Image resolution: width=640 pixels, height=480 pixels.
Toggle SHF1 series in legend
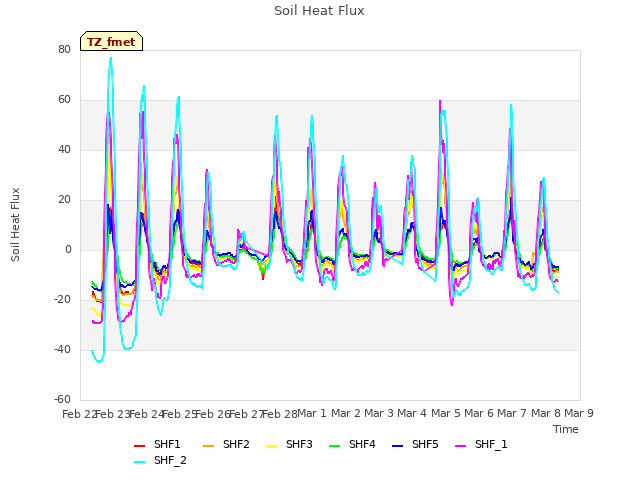(157, 444)
